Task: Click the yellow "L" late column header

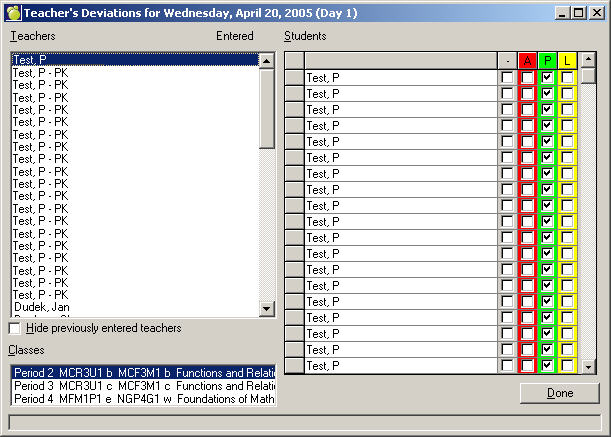Action: pos(567,61)
